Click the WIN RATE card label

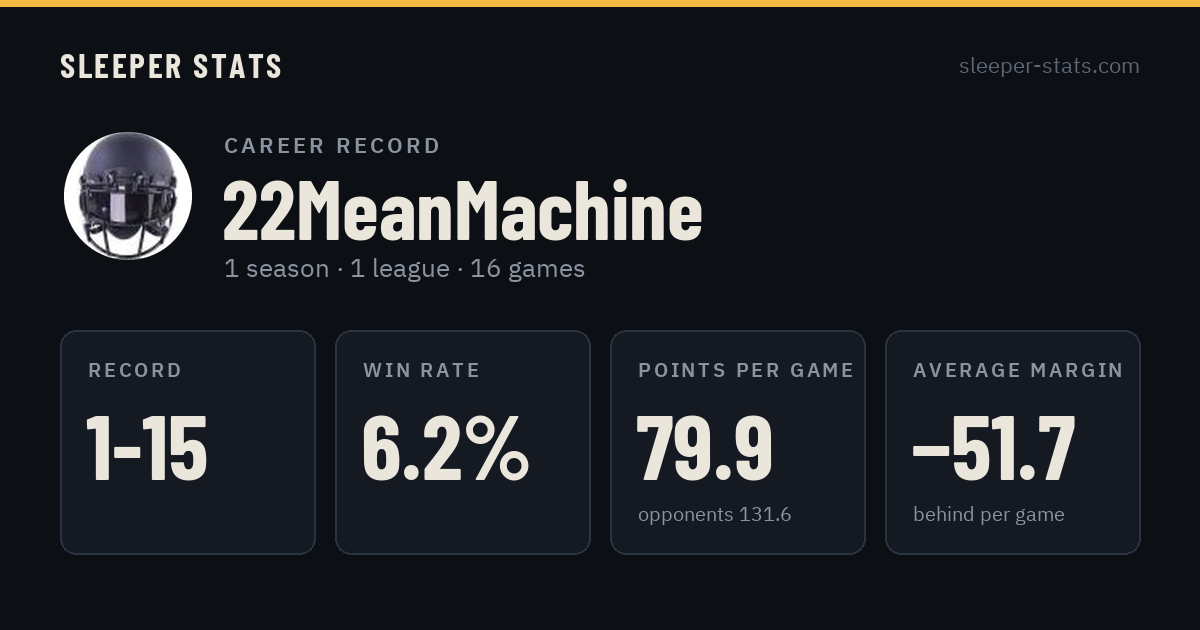click(x=422, y=371)
